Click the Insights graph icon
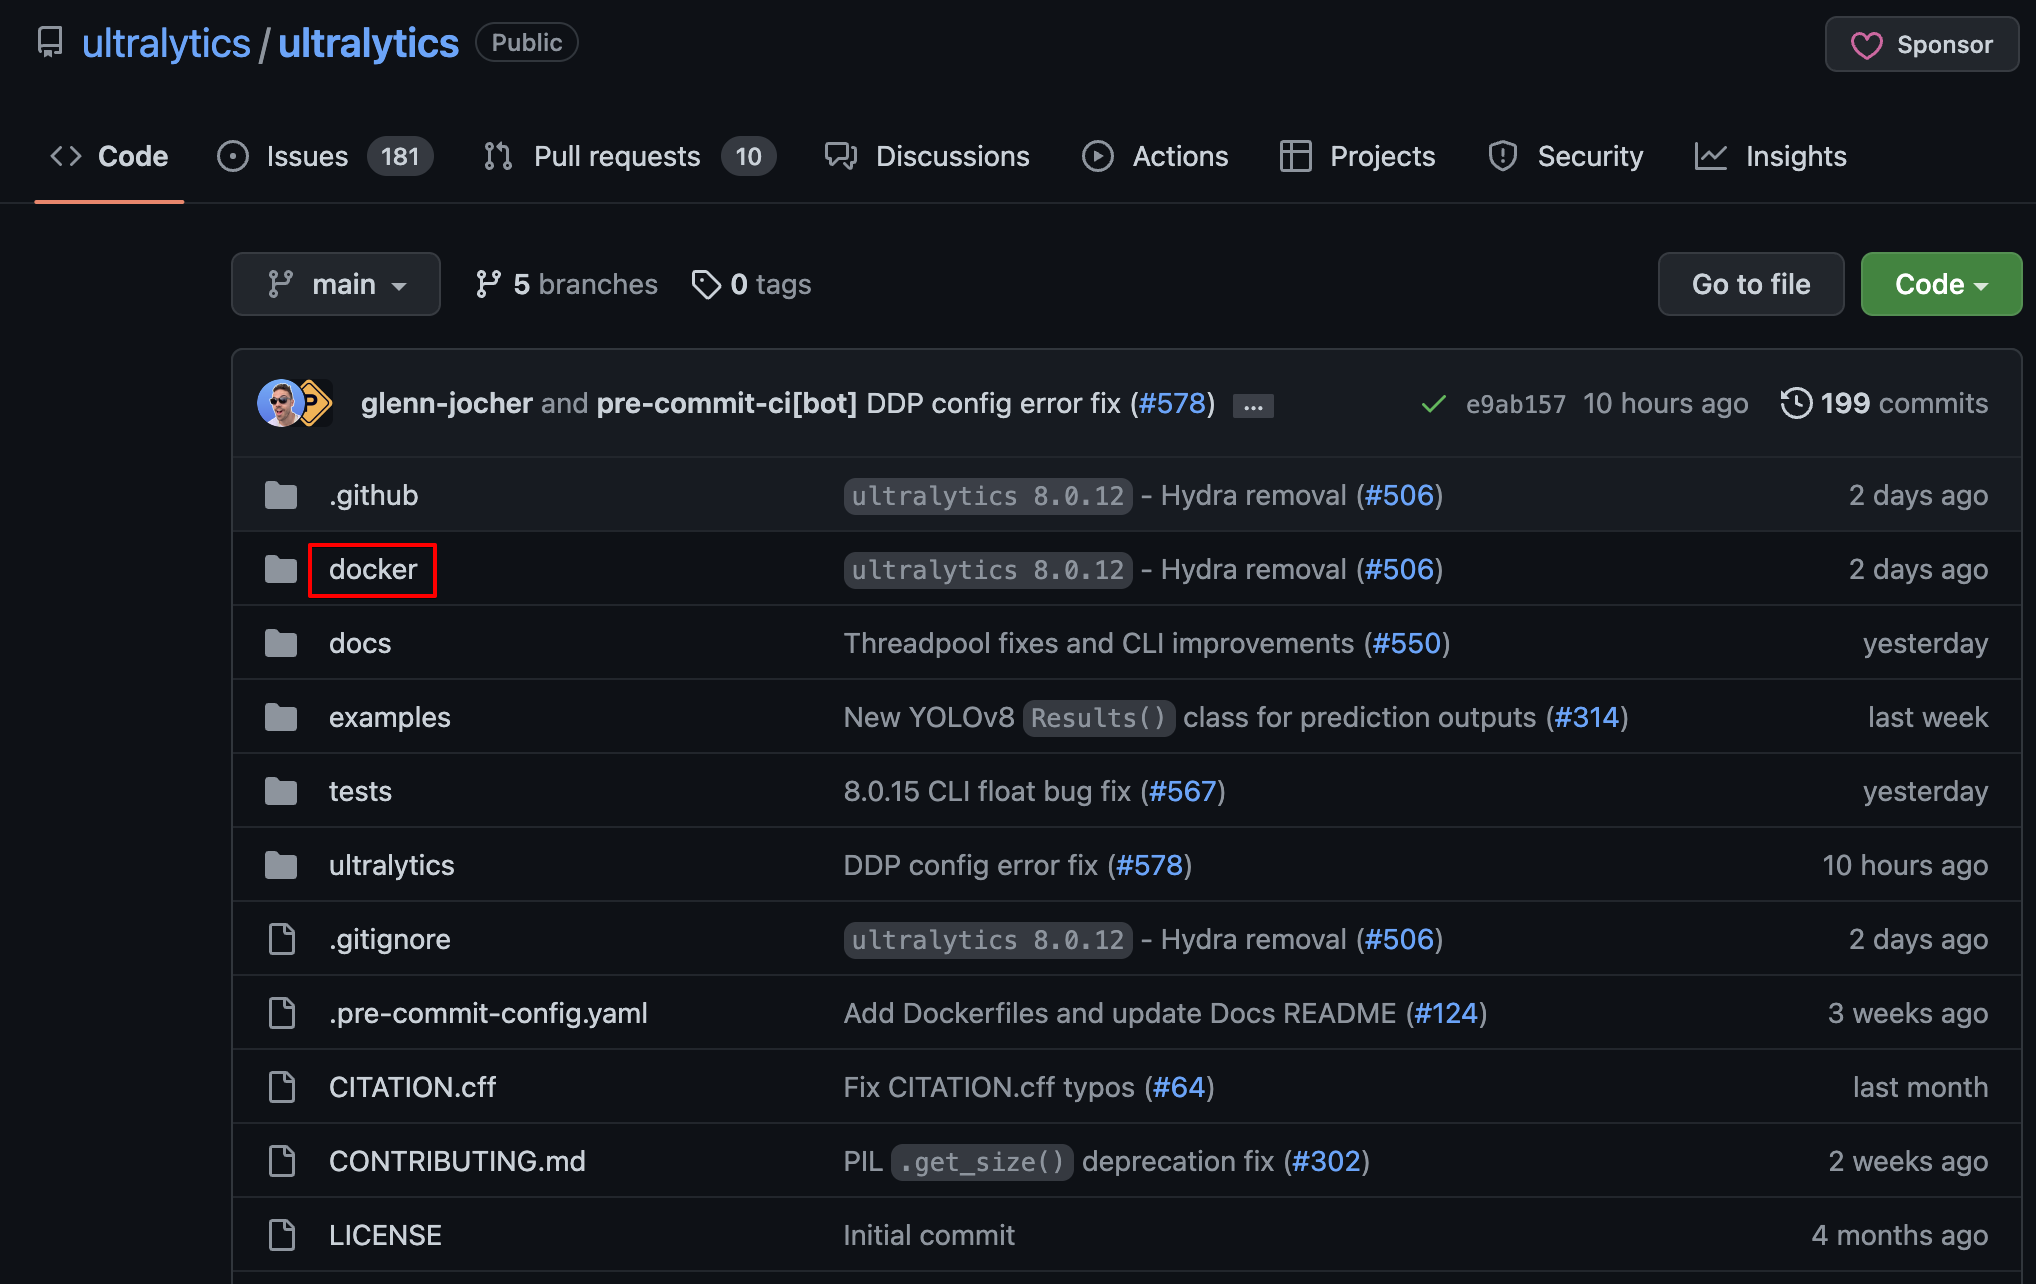Viewport: 2036px width, 1284px height. click(1710, 156)
